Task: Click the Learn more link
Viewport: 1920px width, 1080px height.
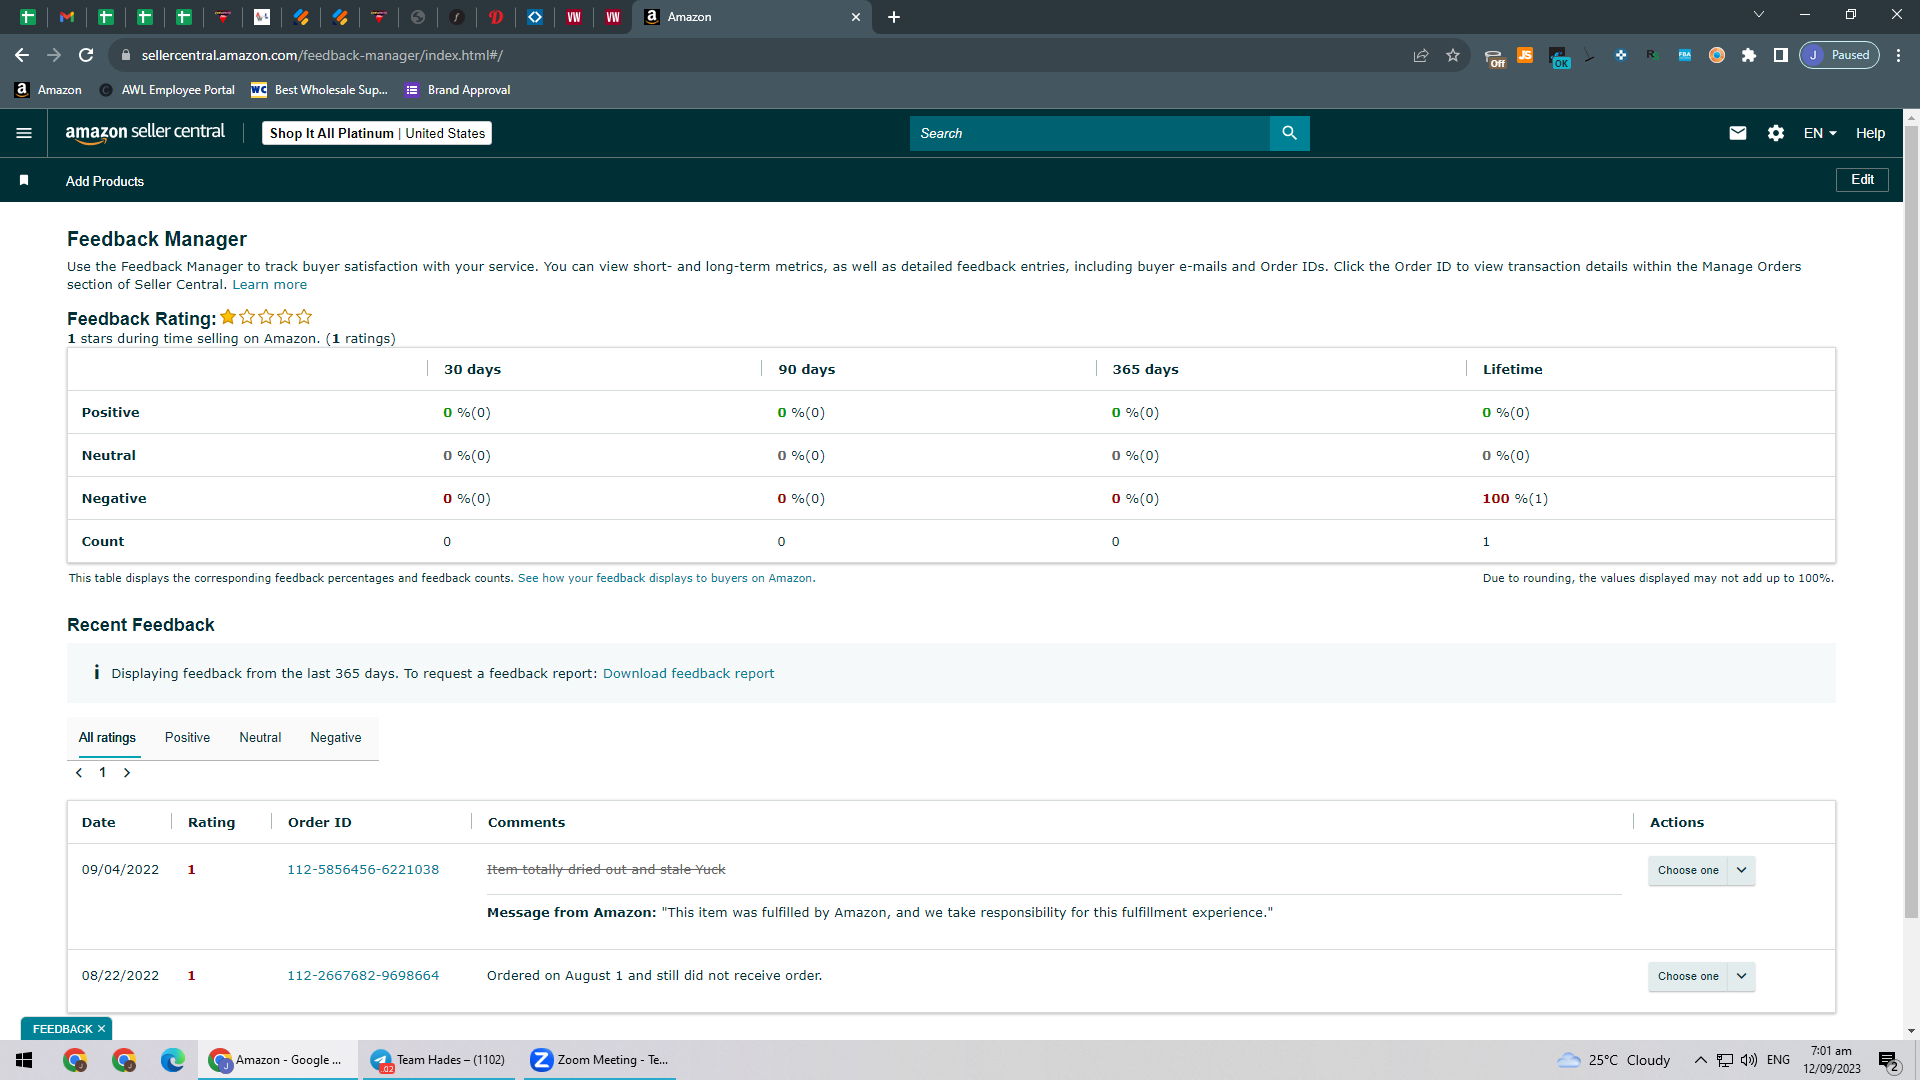Action: (x=270, y=285)
